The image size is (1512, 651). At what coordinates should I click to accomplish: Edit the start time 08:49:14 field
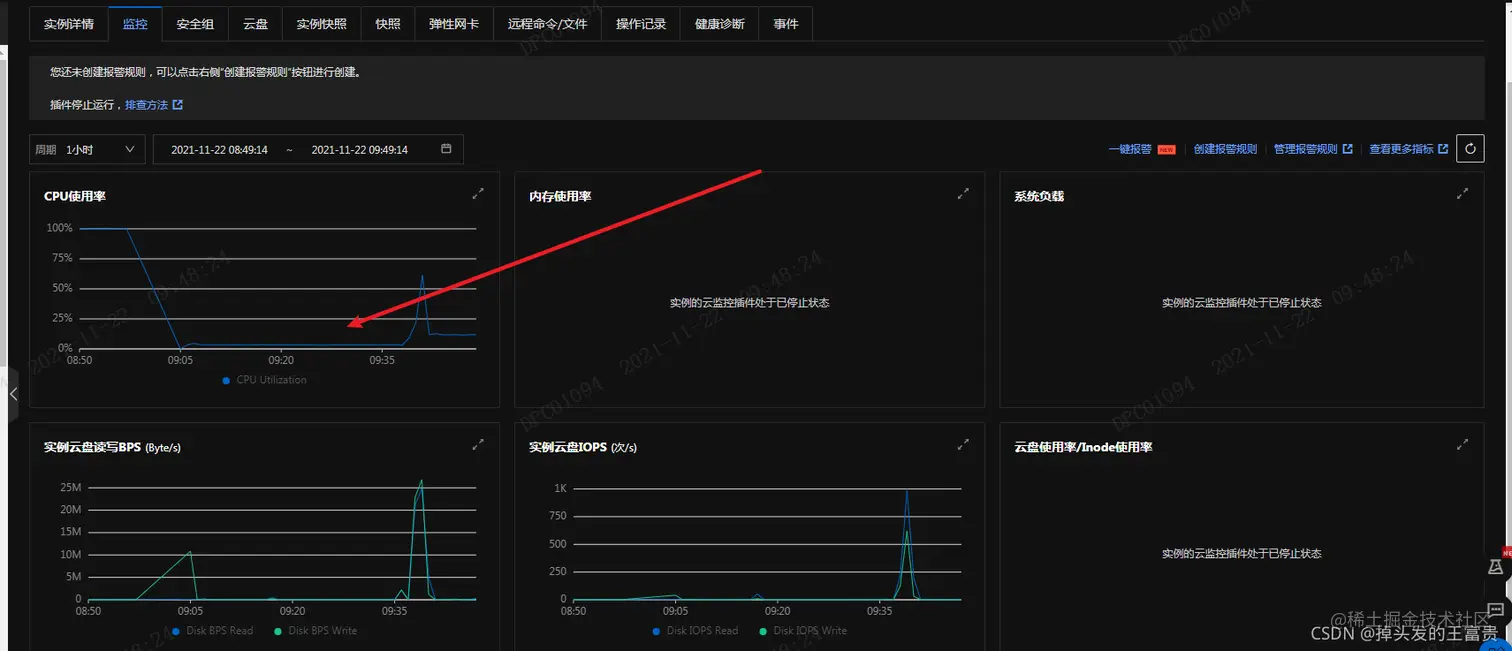(219, 150)
